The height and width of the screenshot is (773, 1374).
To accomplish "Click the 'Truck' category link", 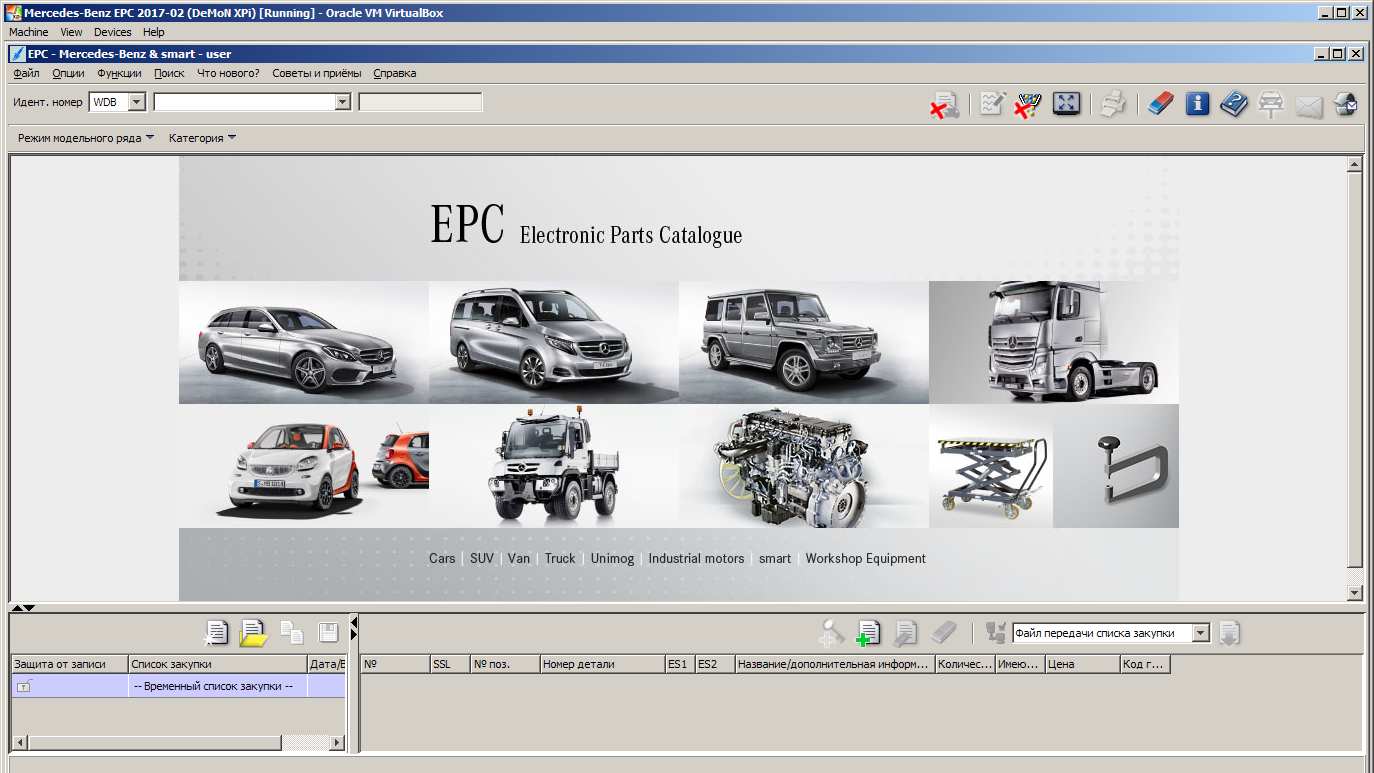I will 560,559.
